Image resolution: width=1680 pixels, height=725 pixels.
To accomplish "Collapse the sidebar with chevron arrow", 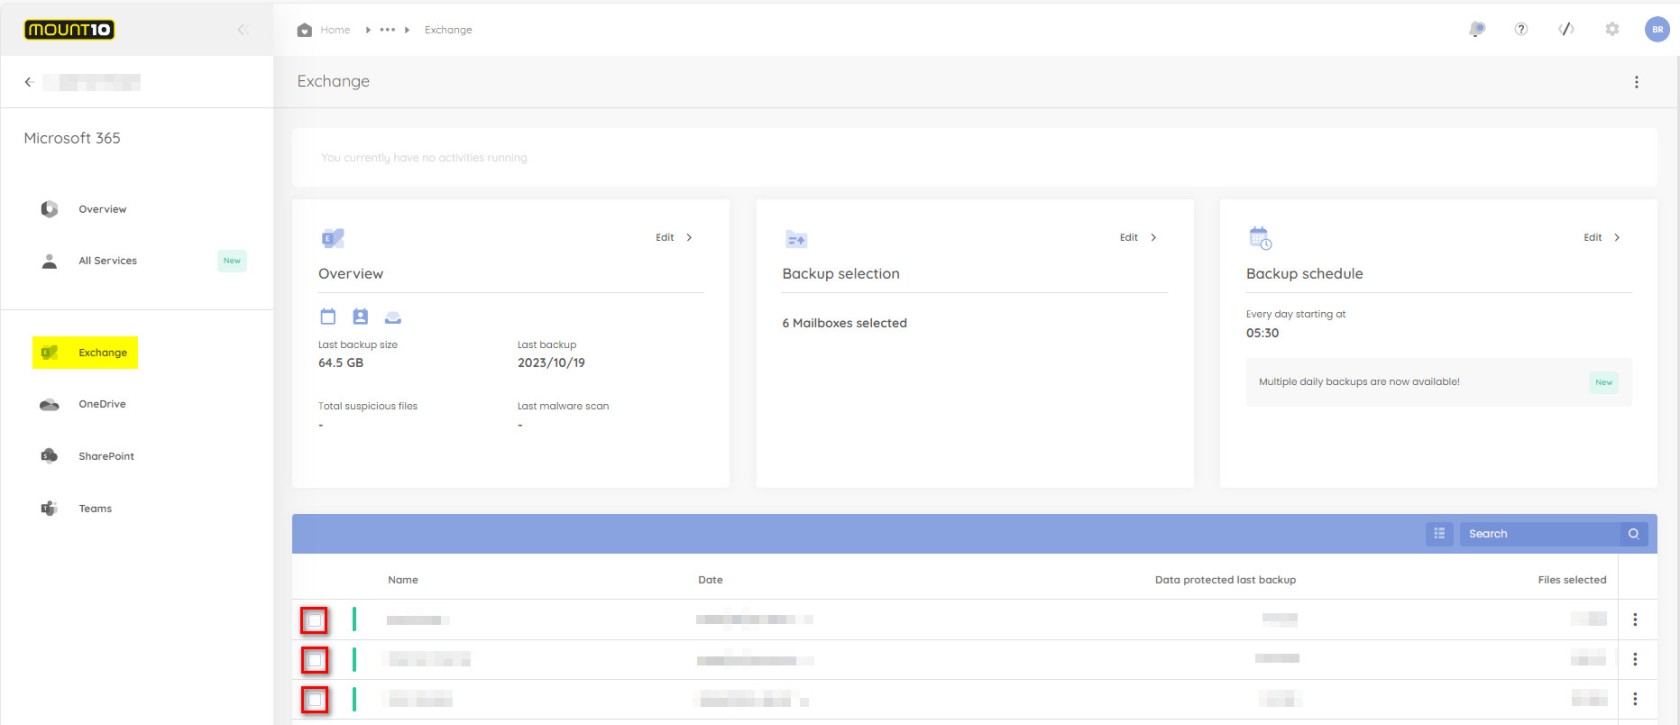I will click(242, 30).
